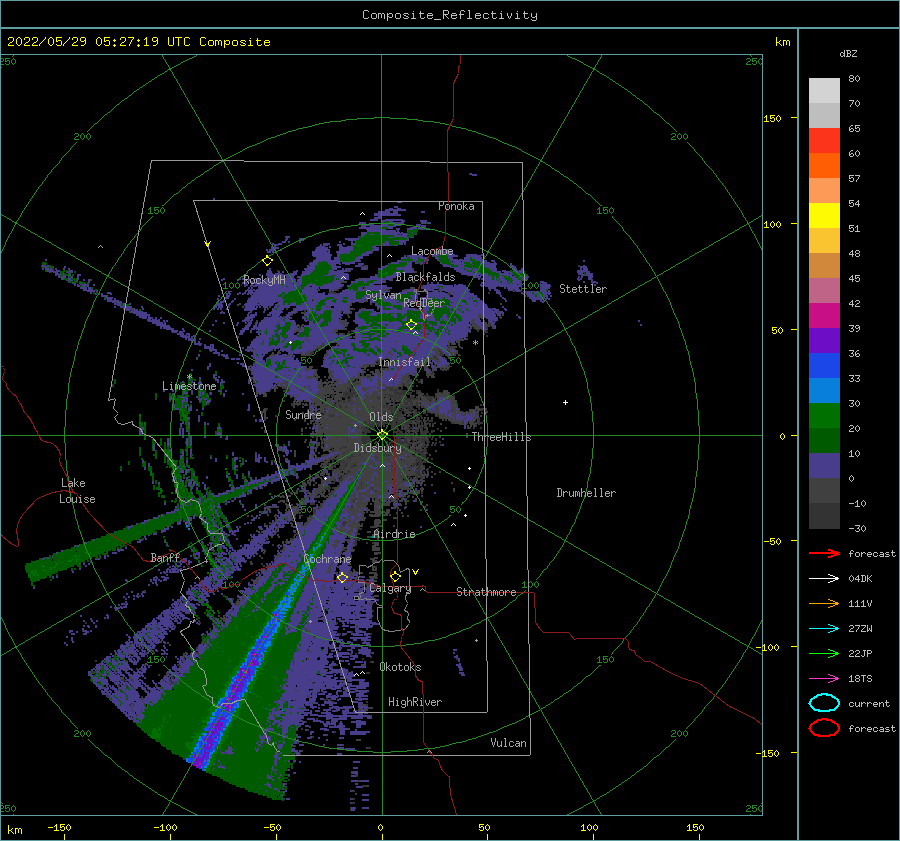
Task: Click the Banff label on the map
Action: coord(165,557)
